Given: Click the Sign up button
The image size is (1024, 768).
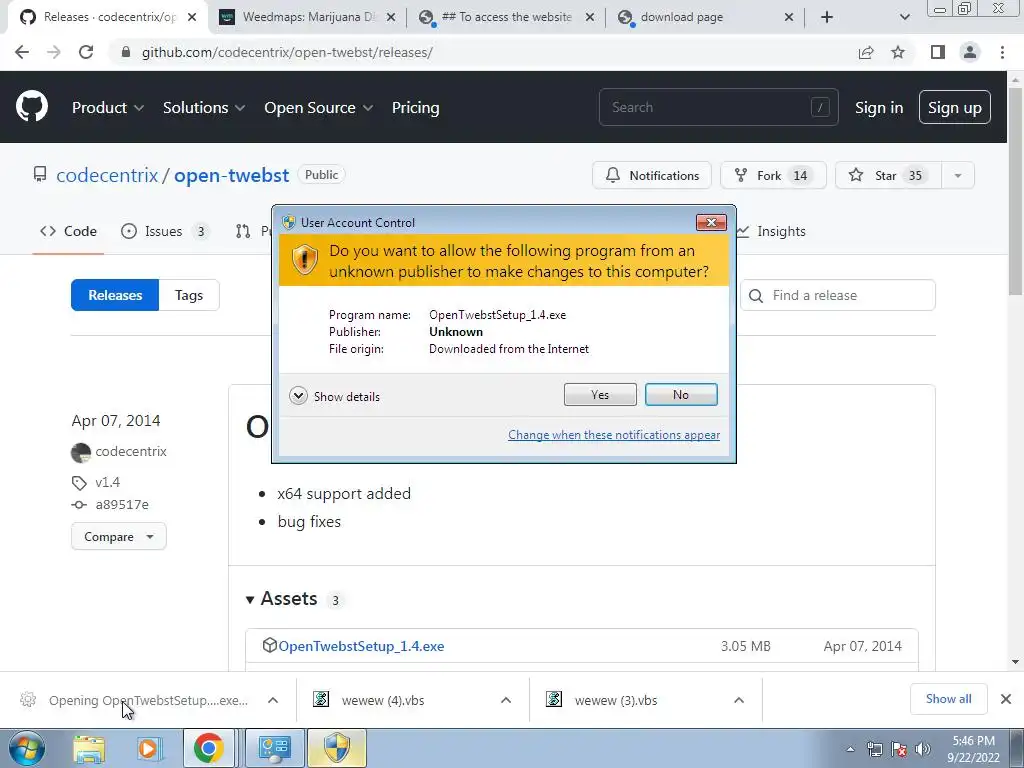Looking at the screenshot, I should (955, 107).
